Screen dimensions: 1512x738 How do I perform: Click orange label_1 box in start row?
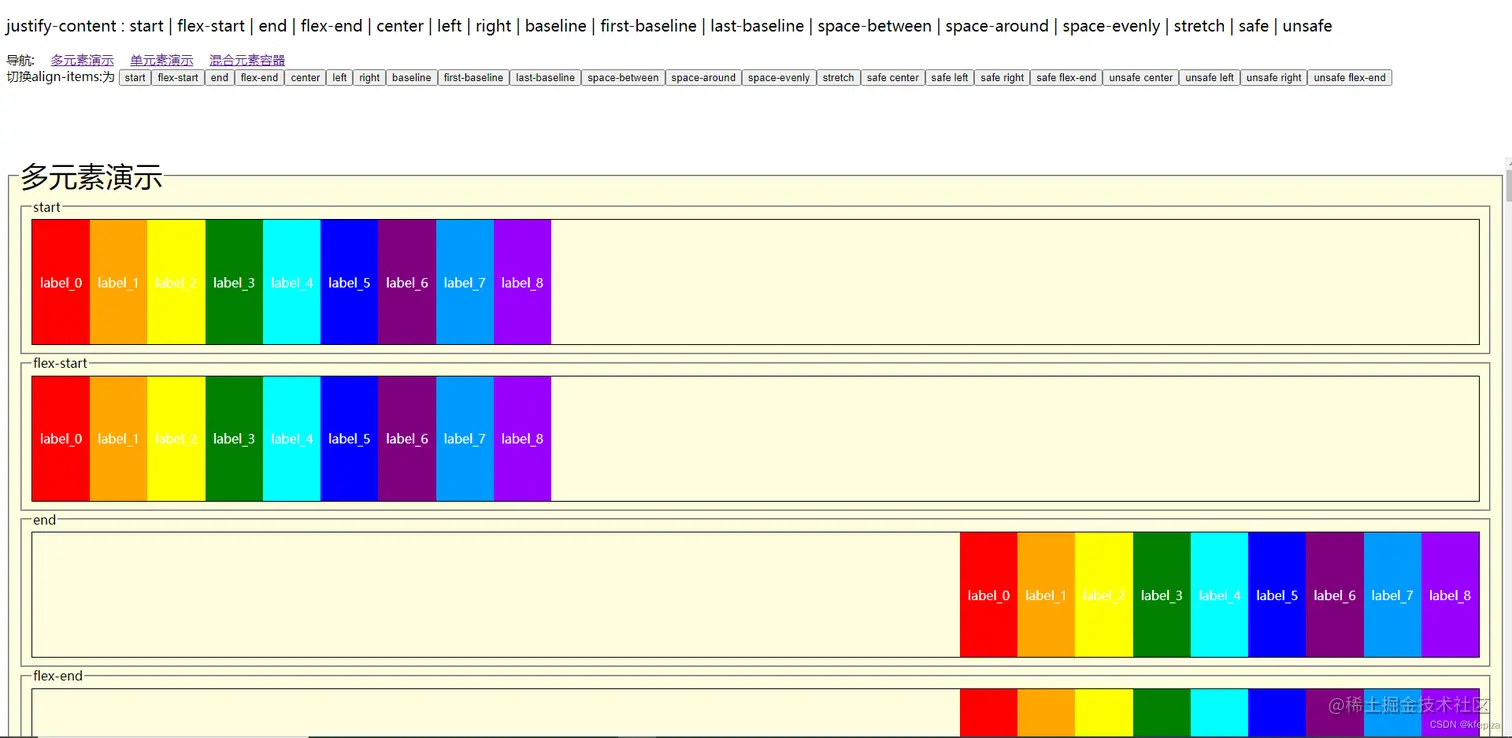[118, 282]
